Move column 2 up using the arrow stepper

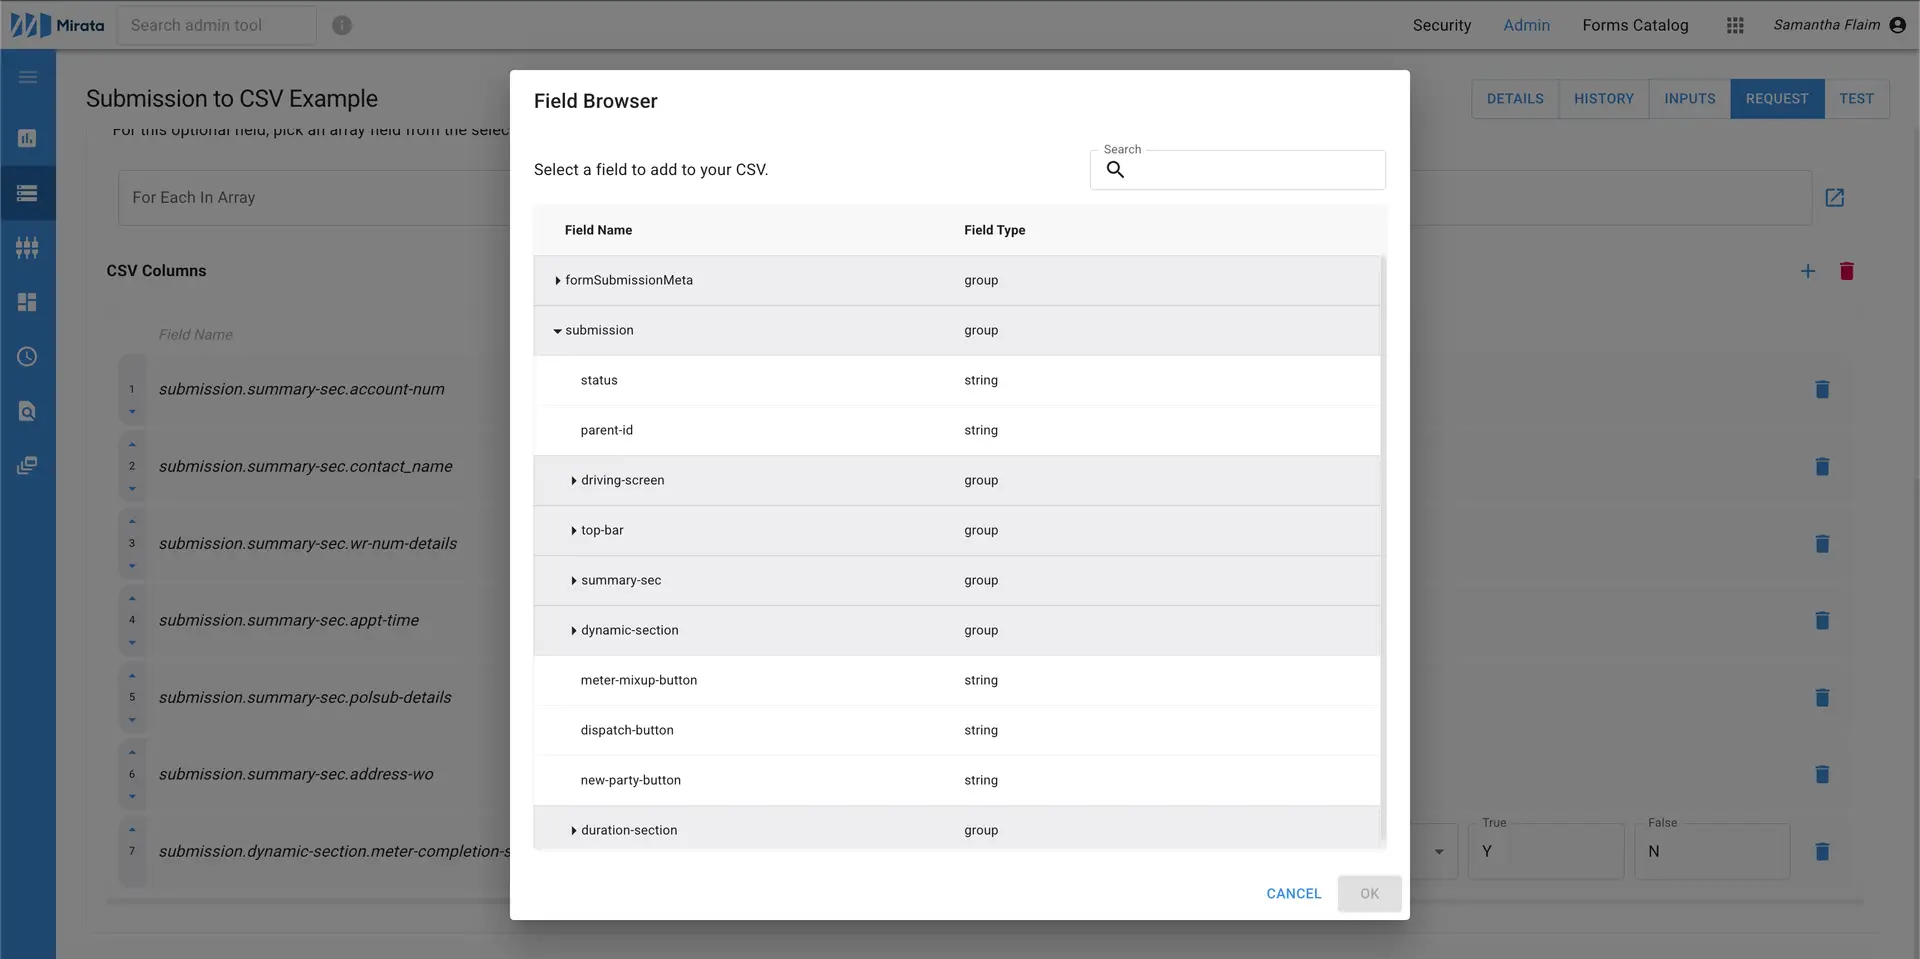pyautogui.click(x=132, y=444)
